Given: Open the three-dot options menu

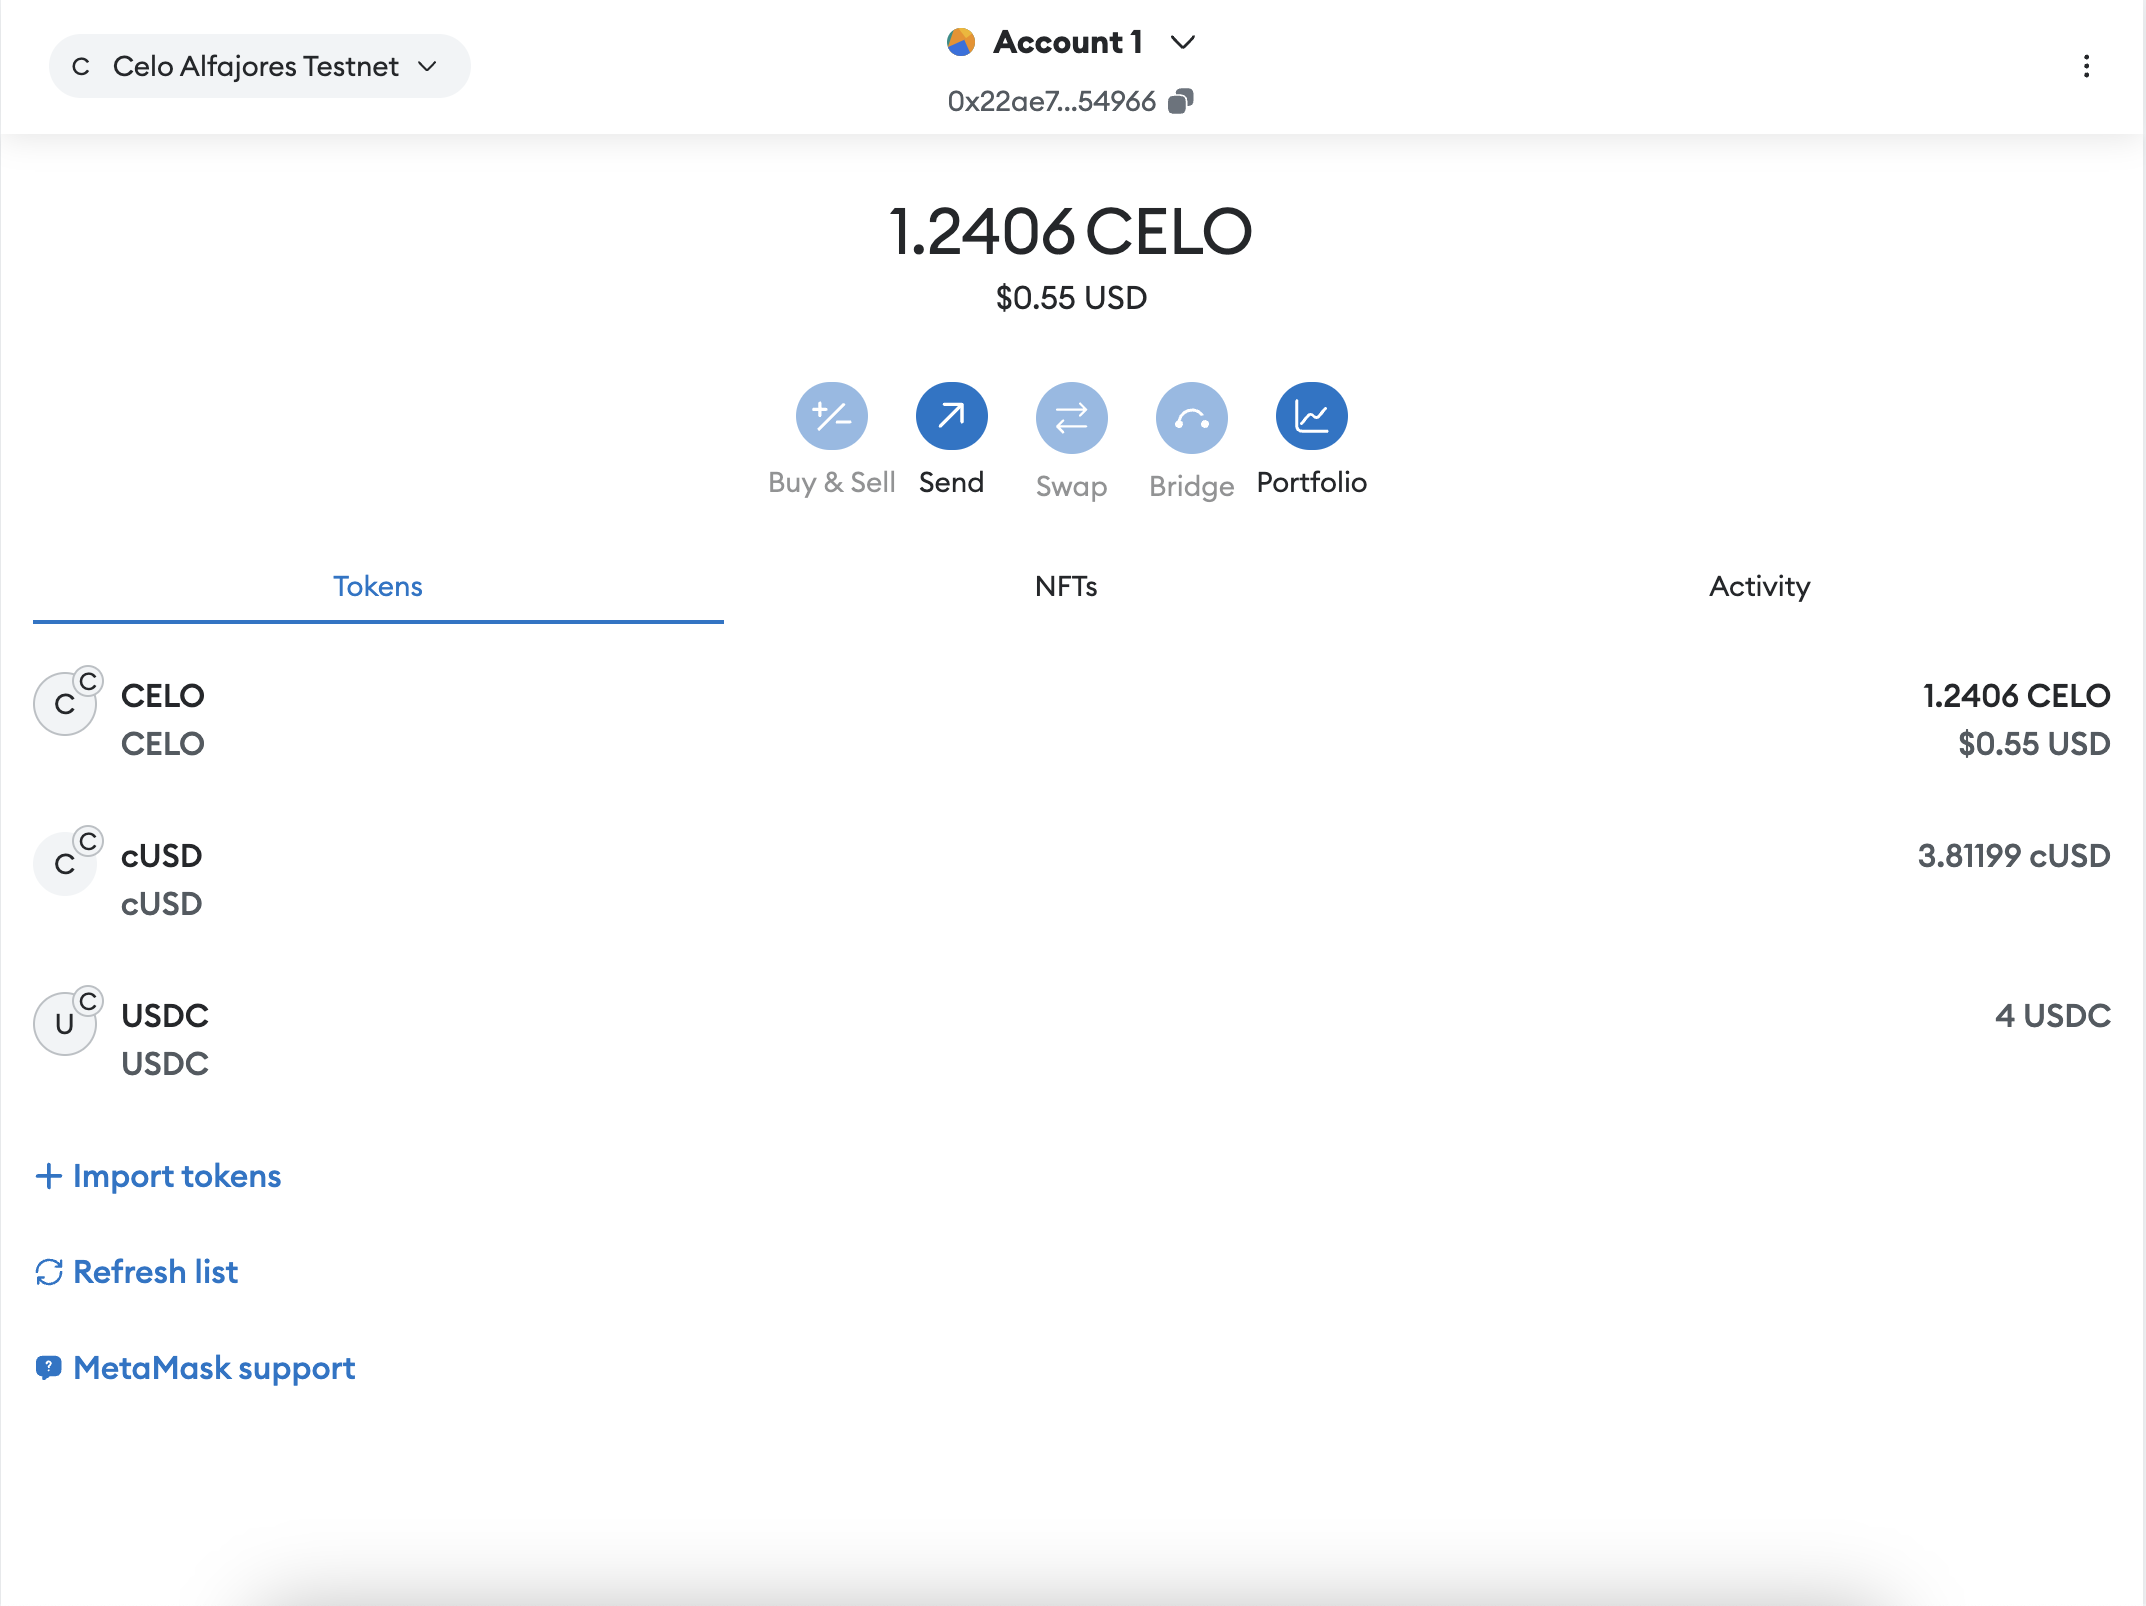Looking at the screenshot, I should coord(2086,66).
